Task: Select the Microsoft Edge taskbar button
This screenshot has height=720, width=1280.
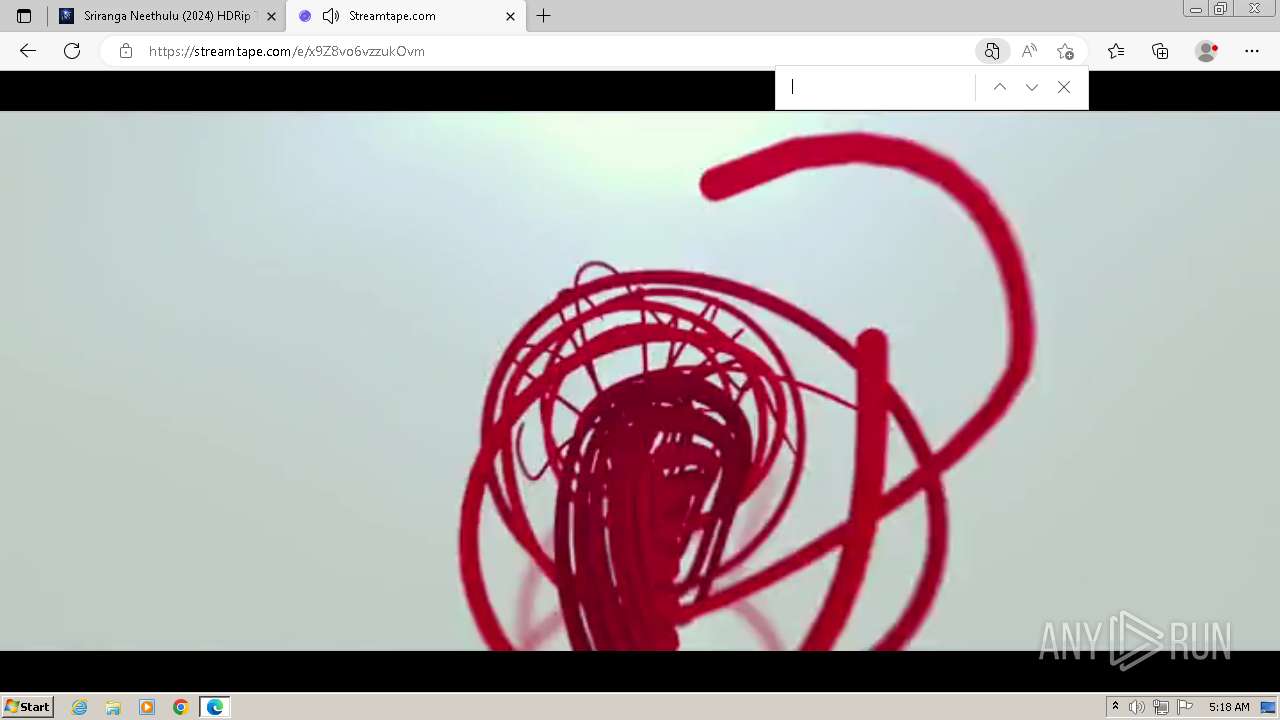Action: [x=215, y=707]
